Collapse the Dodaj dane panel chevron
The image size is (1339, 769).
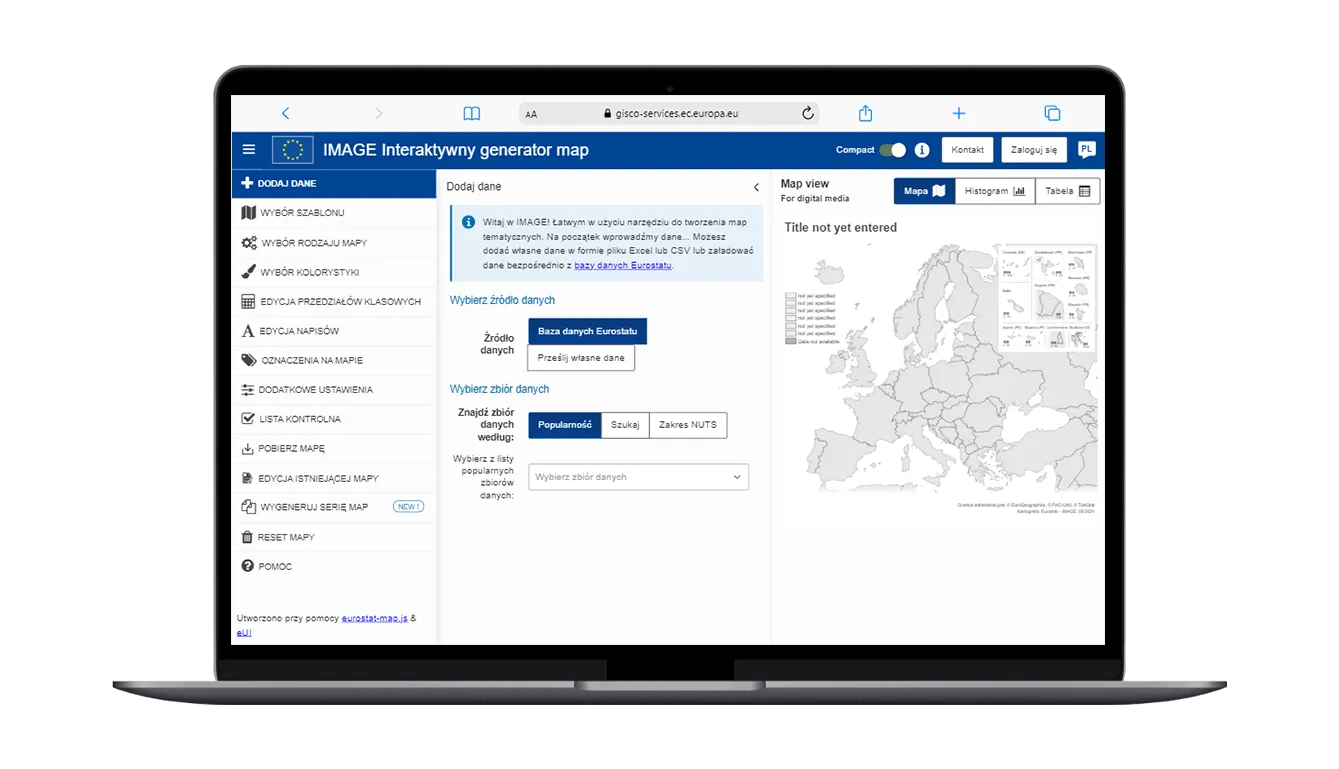[757, 186]
